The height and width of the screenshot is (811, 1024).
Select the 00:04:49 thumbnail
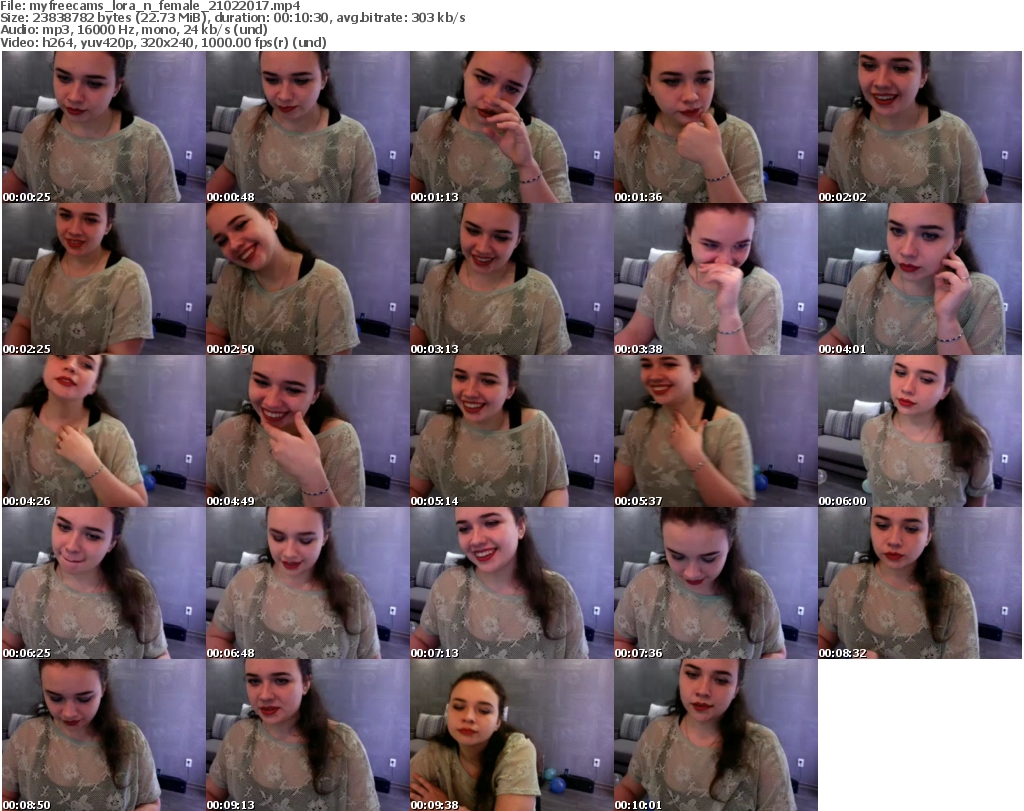[x=308, y=431]
